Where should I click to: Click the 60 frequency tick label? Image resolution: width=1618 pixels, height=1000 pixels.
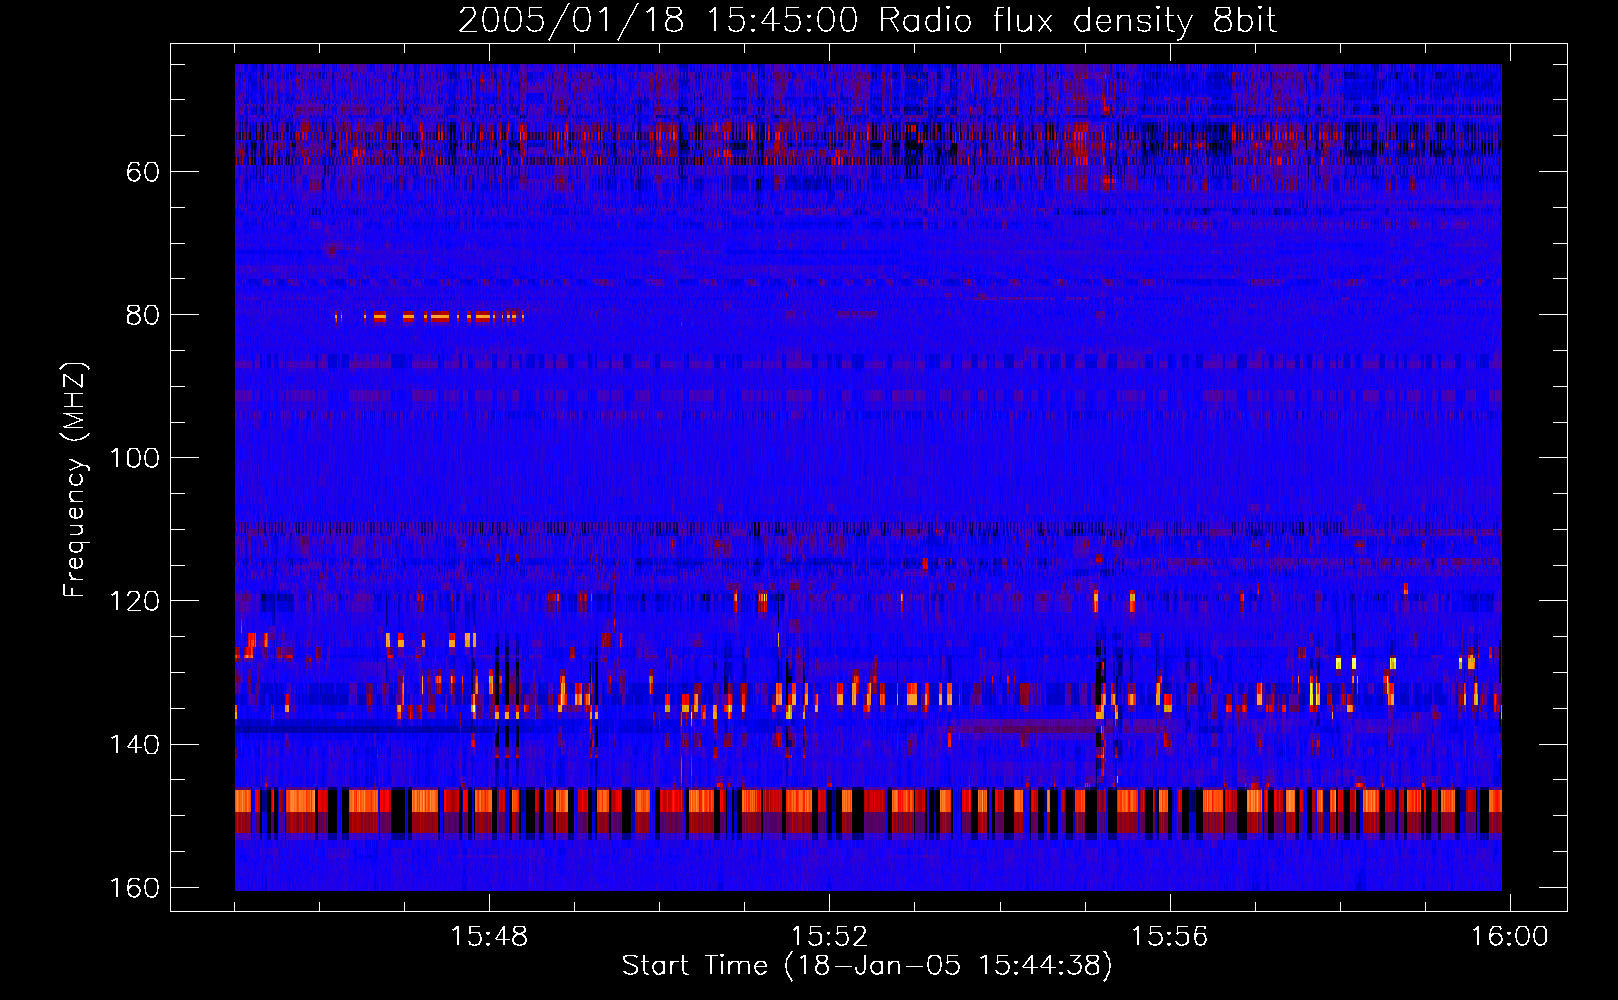(x=143, y=172)
